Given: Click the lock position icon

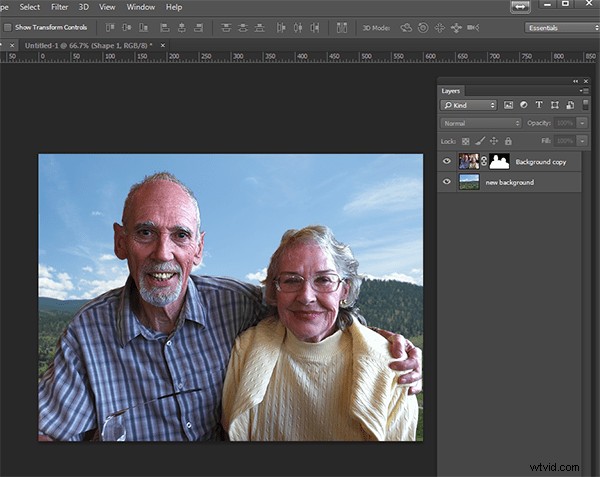Looking at the screenshot, I should coord(494,141).
